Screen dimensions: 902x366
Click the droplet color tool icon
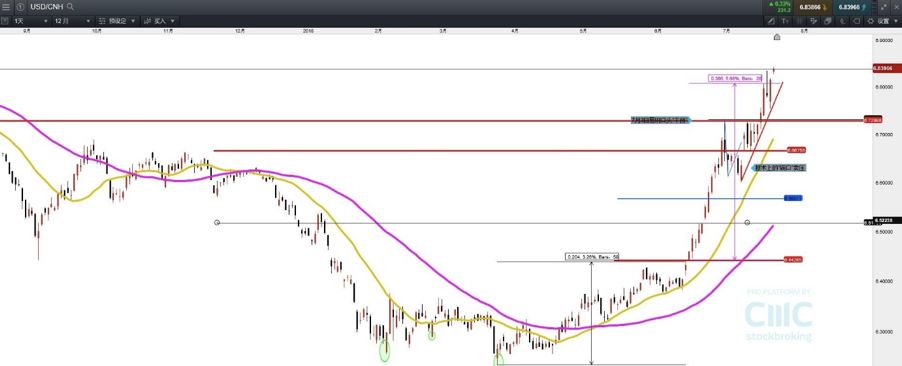843,21
